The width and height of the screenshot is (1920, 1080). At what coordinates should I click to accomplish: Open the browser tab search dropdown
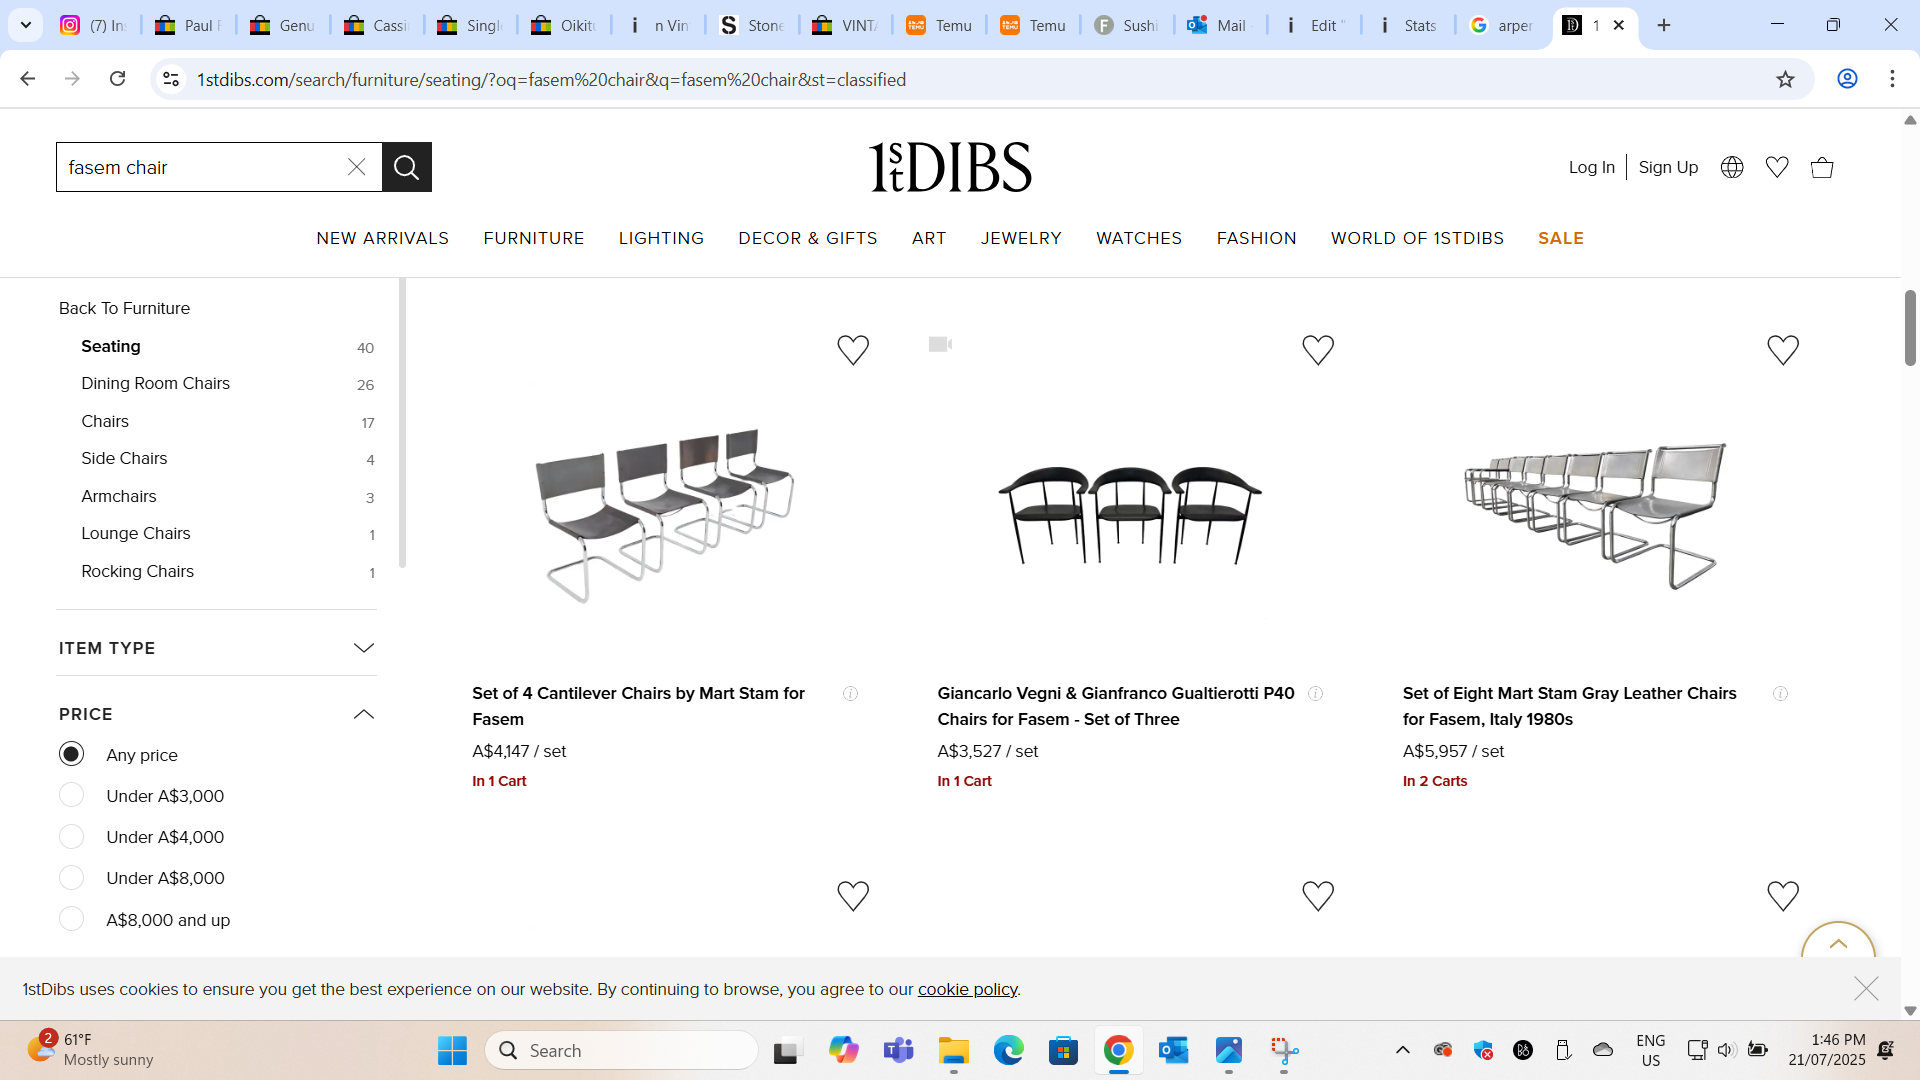(x=26, y=25)
